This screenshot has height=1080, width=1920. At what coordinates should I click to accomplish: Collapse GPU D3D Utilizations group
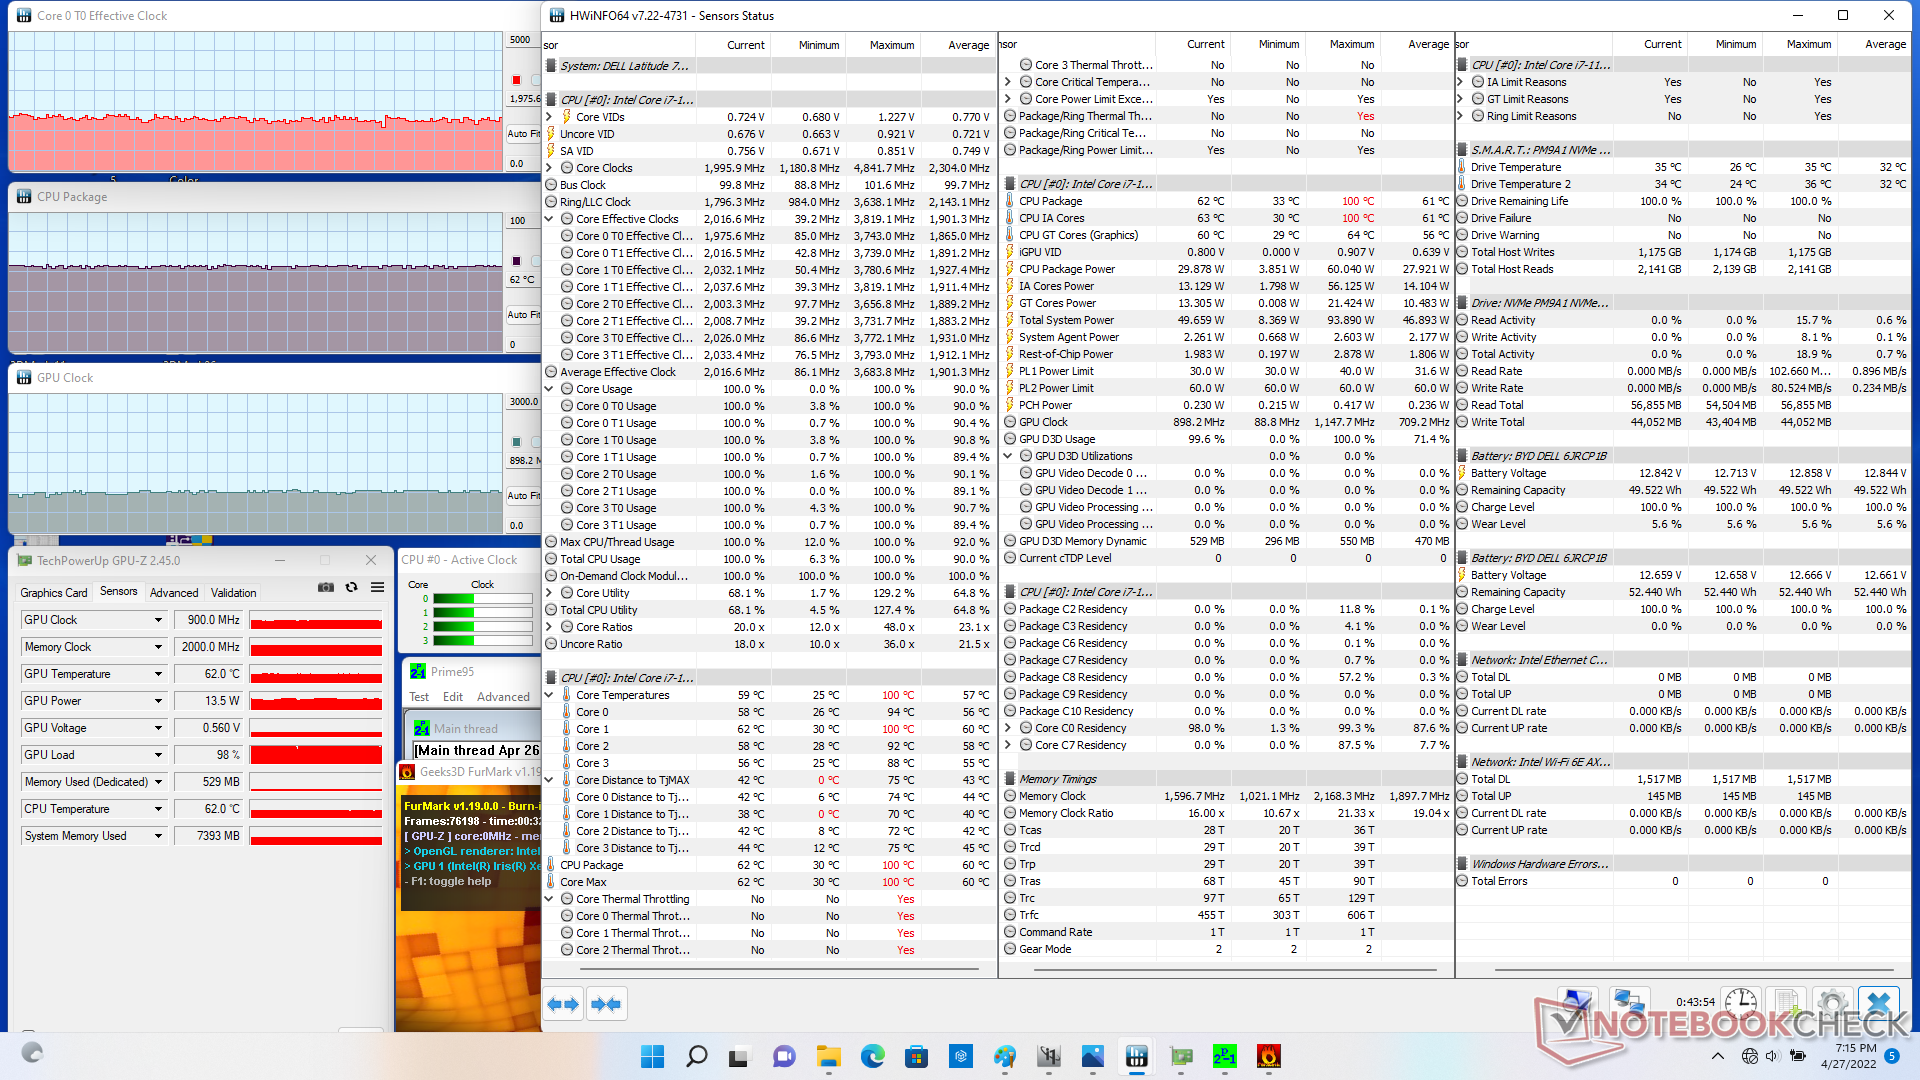[x=1009, y=456]
